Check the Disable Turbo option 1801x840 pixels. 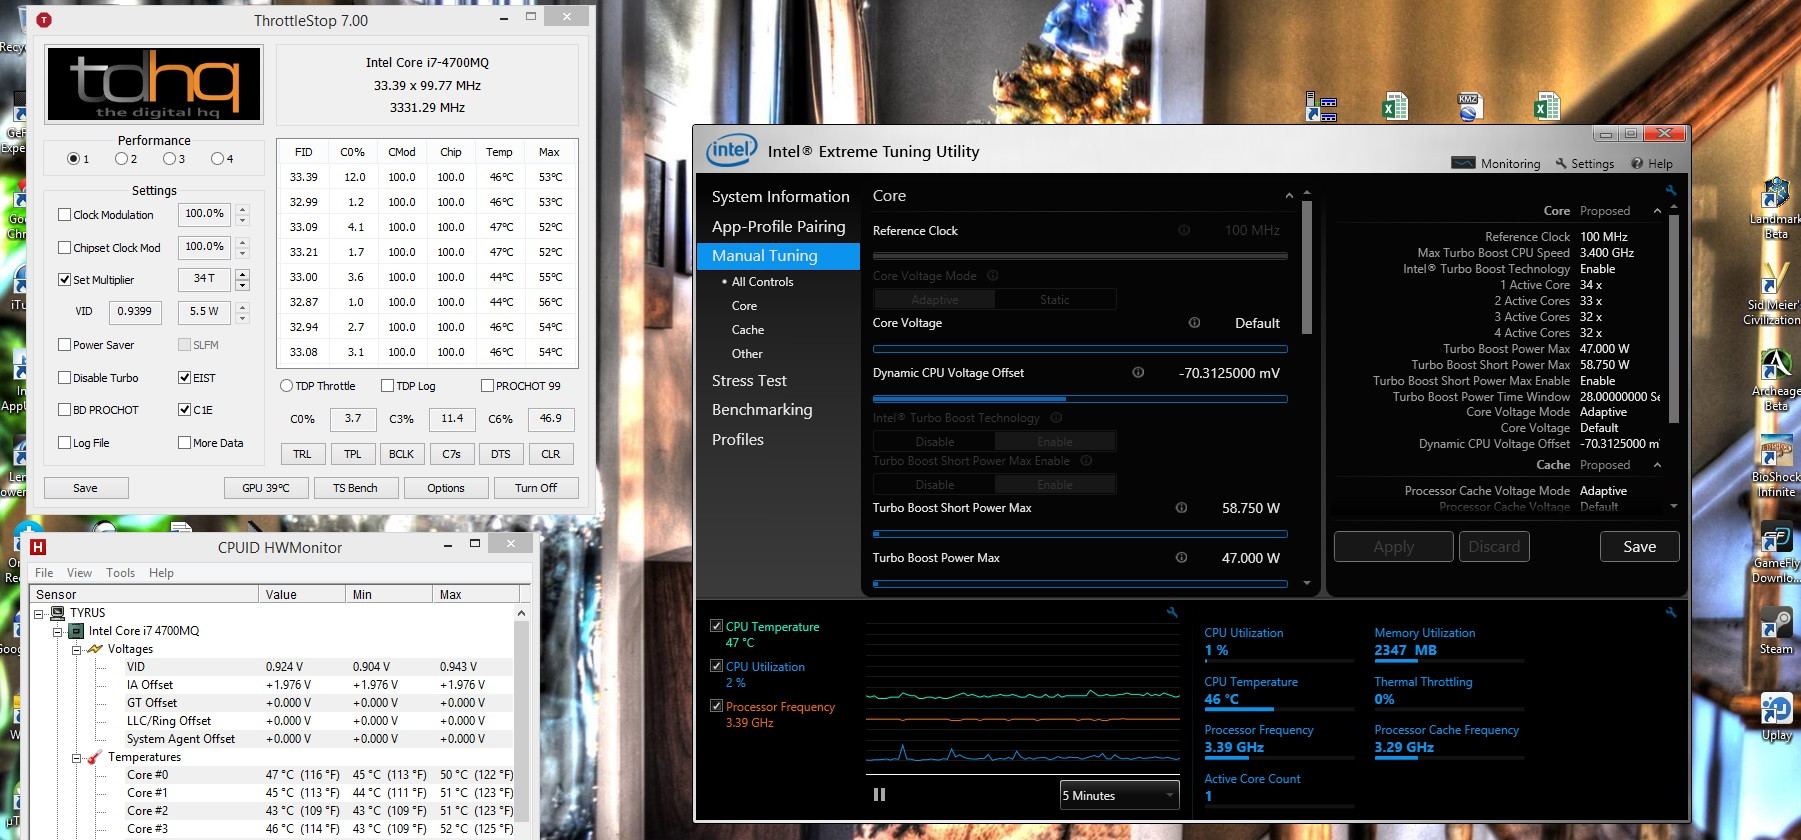(x=65, y=378)
